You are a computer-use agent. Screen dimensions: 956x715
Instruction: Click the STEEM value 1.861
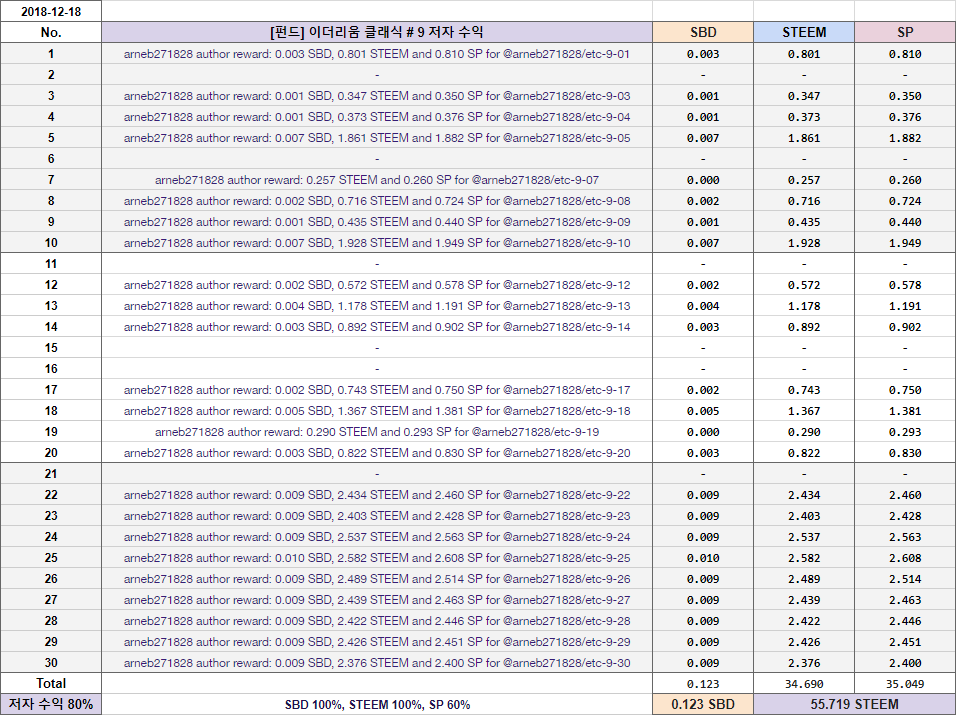pos(804,138)
